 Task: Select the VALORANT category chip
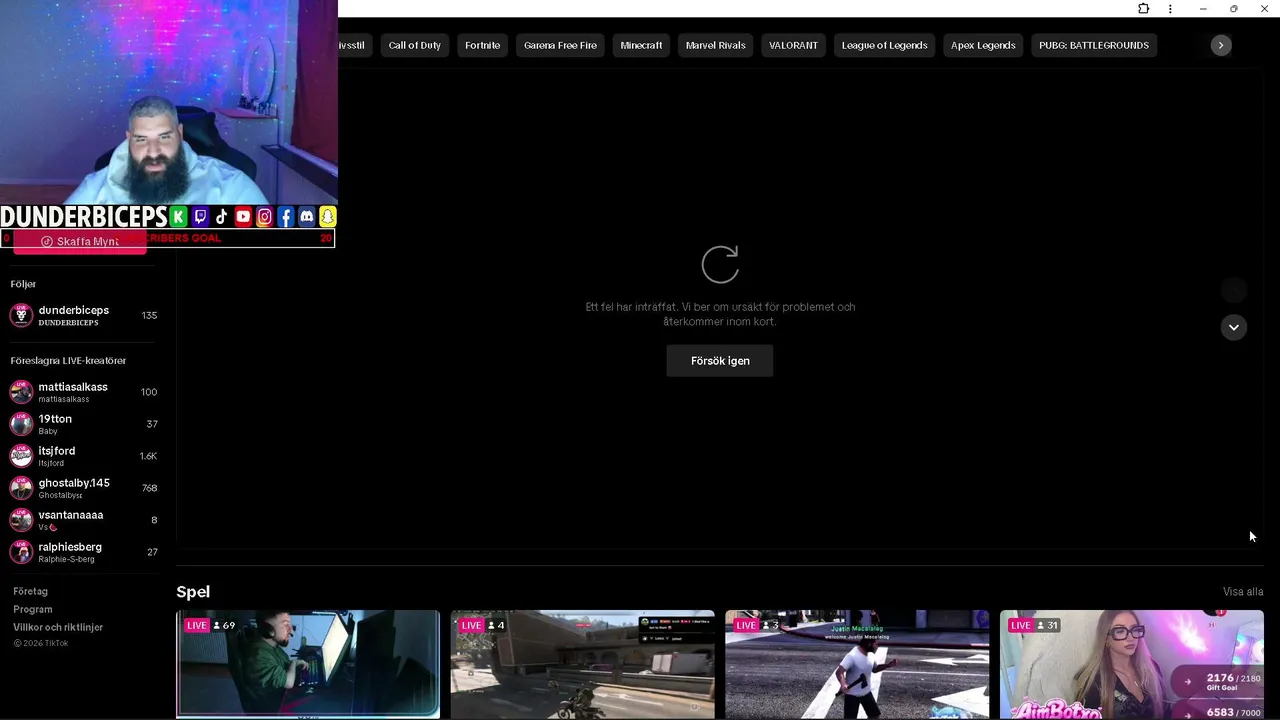[793, 45]
